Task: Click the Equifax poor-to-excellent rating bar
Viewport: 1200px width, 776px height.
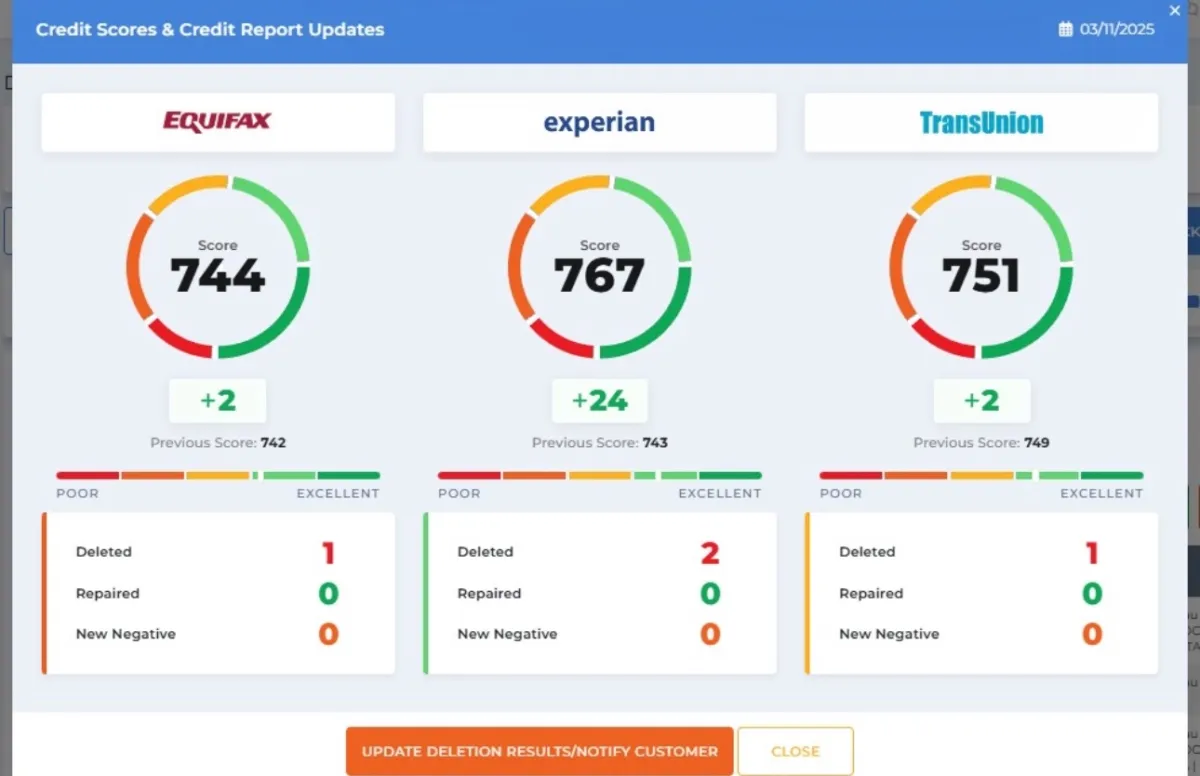Action: 218,475
